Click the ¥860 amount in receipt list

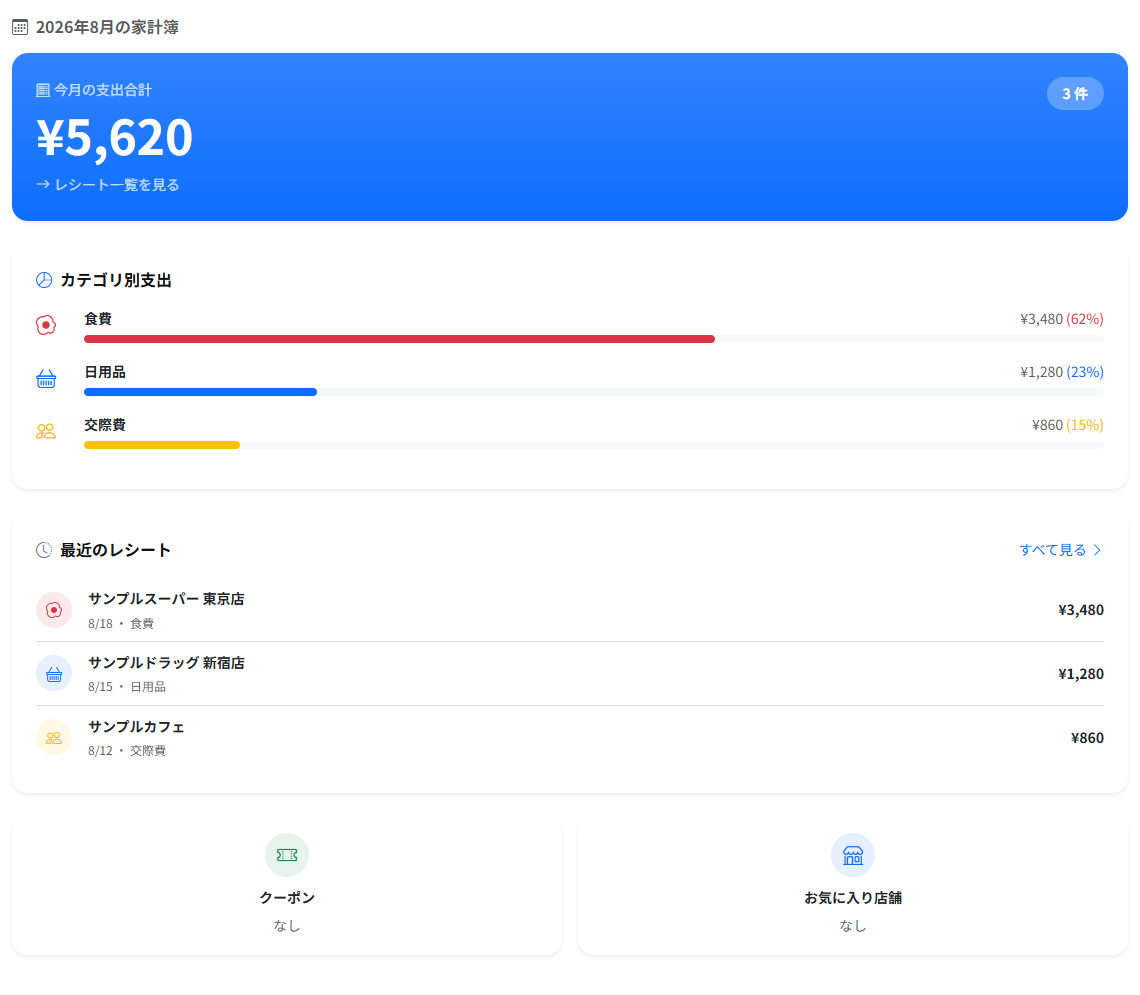click(x=1087, y=738)
